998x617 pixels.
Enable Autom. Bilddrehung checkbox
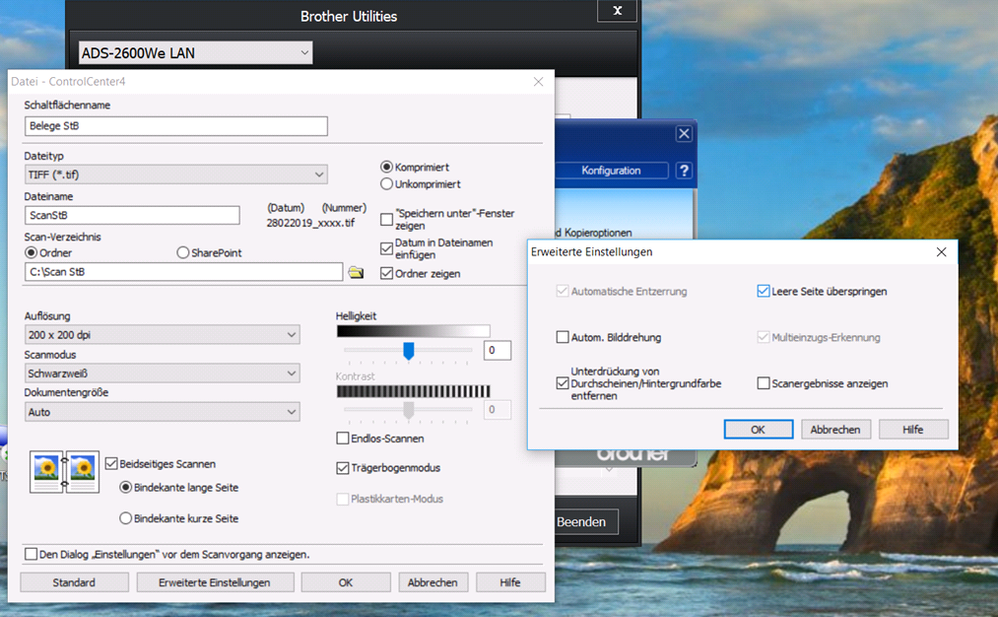(562, 337)
